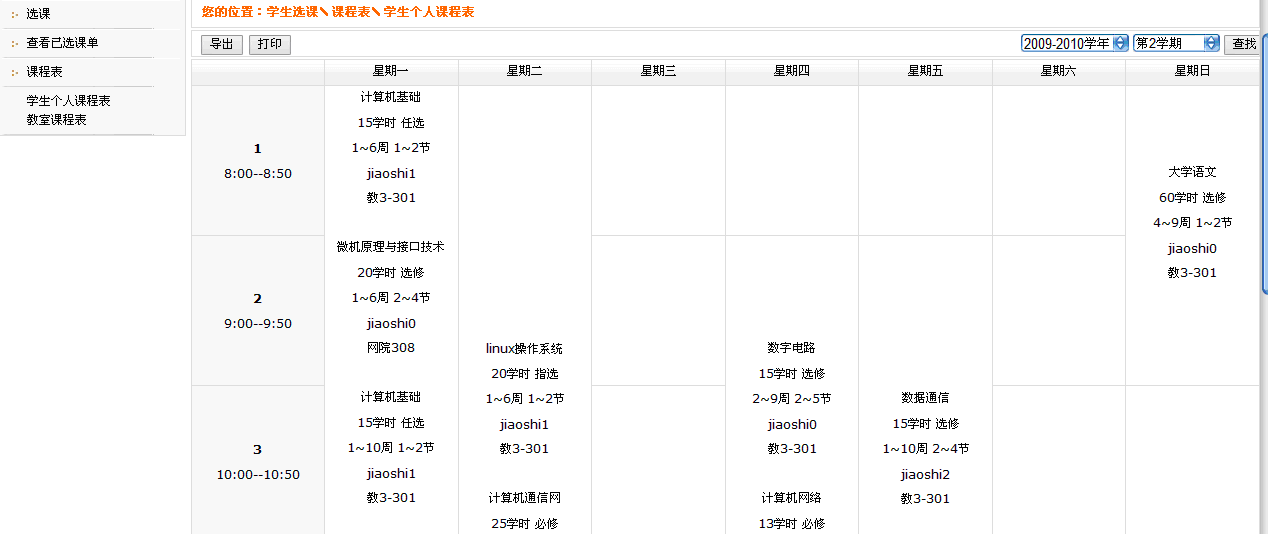The height and width of the screenshot is (534, 1268).
Task: Expand the 课程表 sidebar section
Action: click(x=45, y=73)
